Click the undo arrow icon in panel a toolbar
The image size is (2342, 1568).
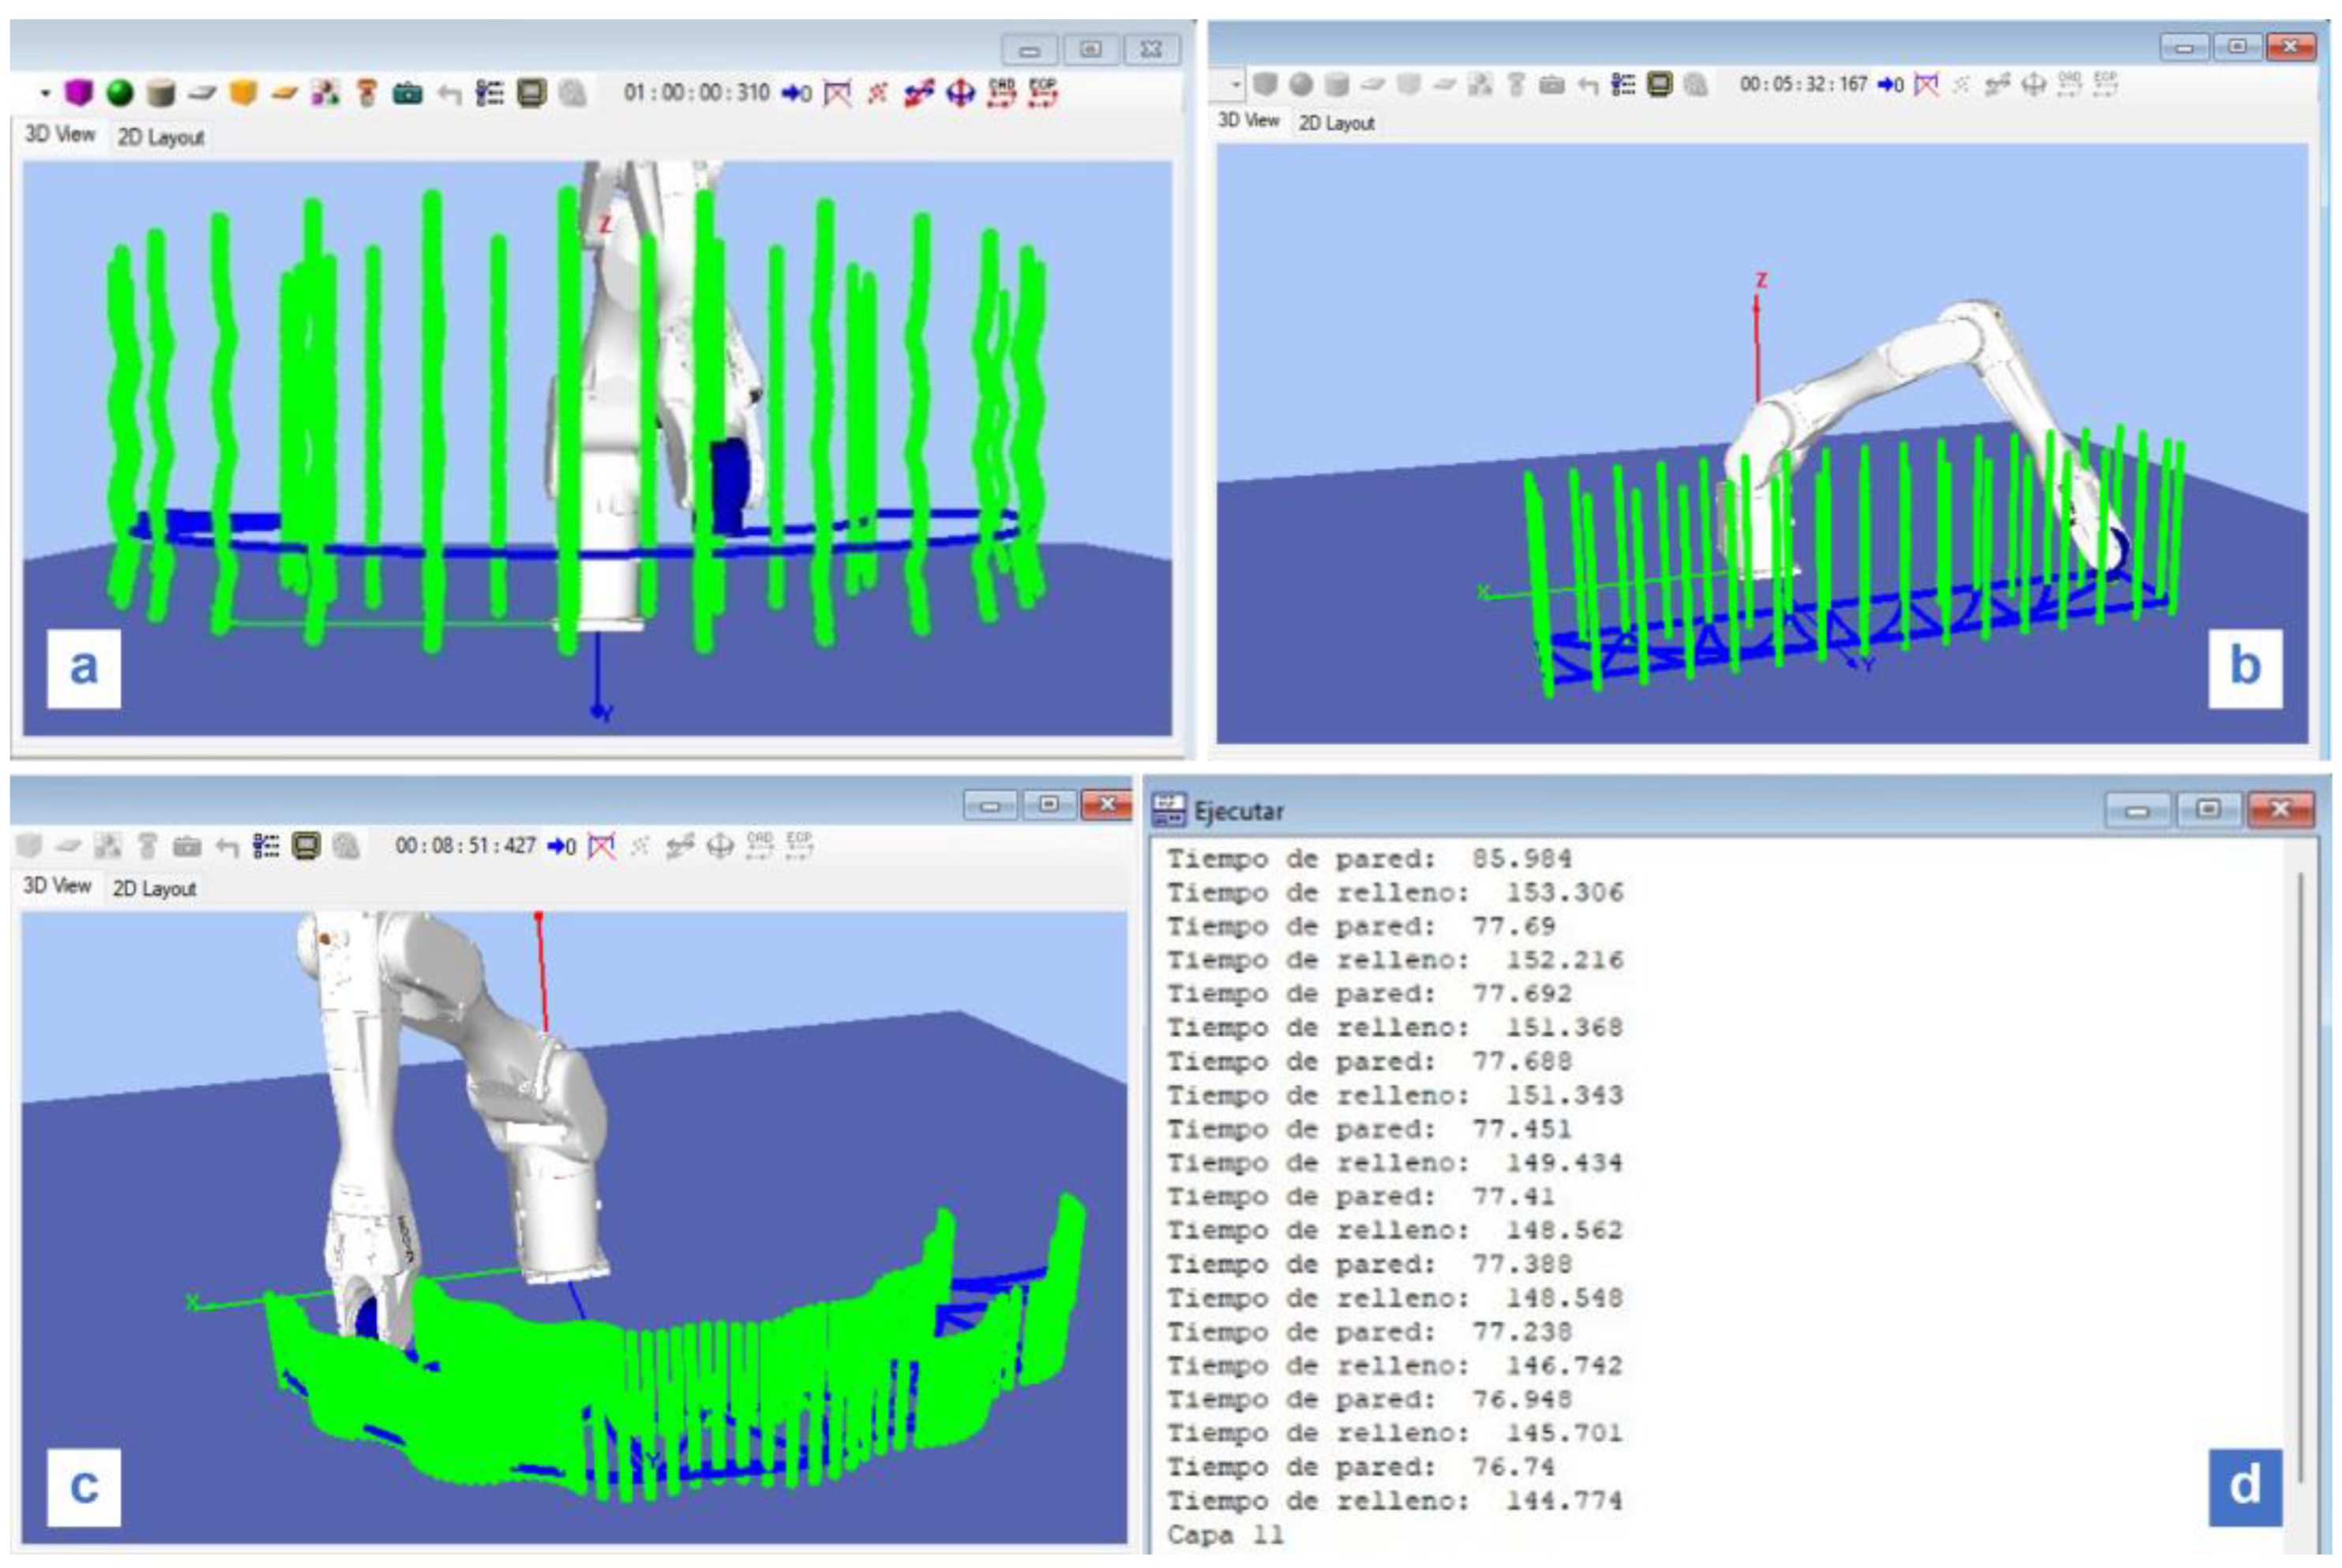(450, 95)
